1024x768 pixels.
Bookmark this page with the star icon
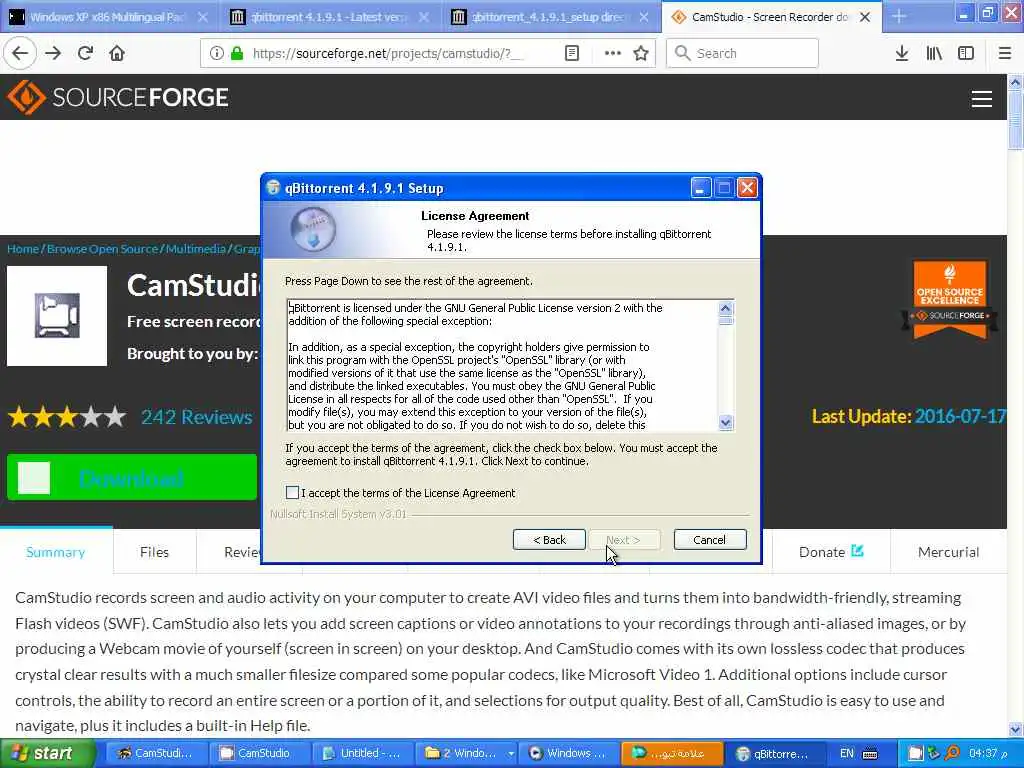point(641,54)
